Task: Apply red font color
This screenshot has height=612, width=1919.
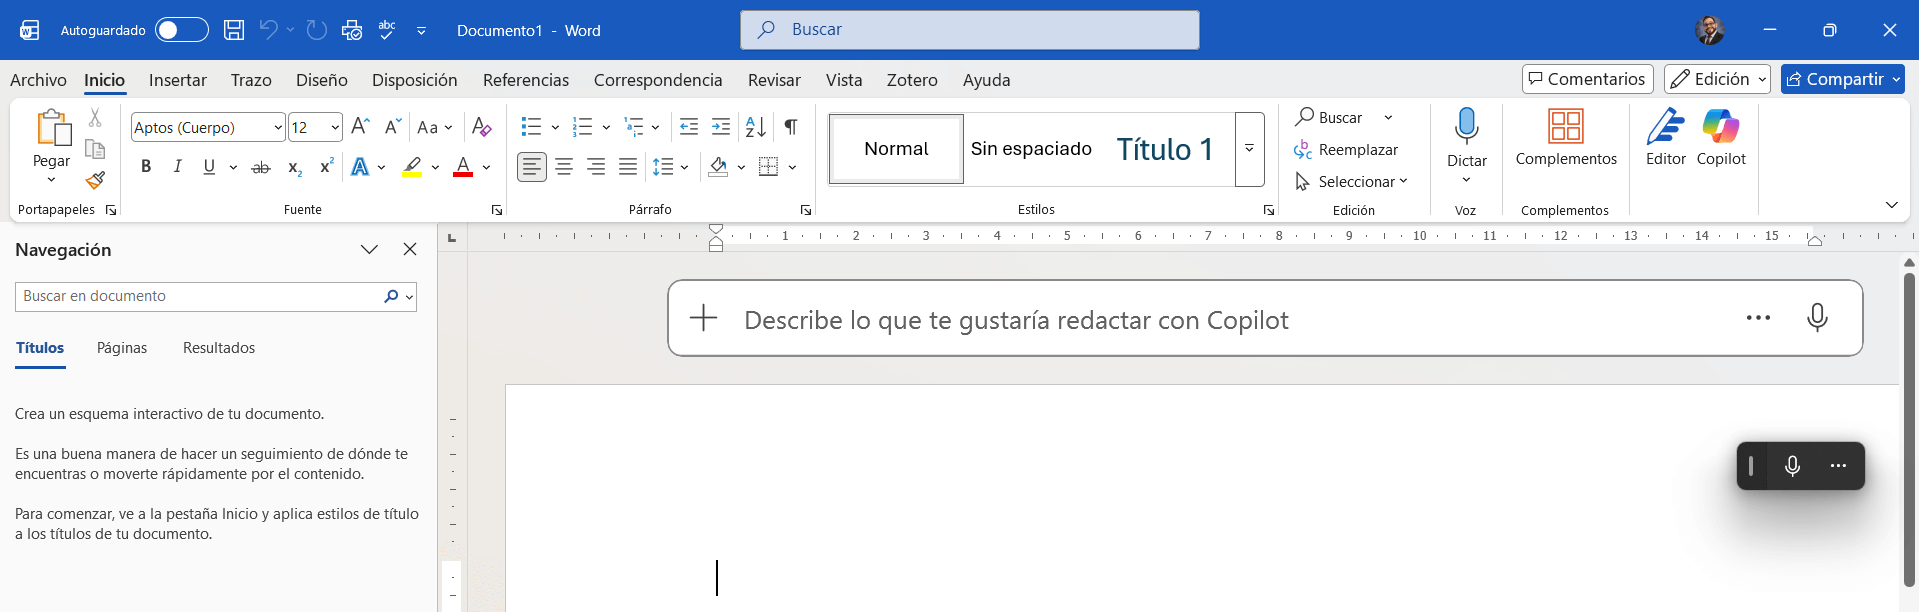Action: point(463,167)
